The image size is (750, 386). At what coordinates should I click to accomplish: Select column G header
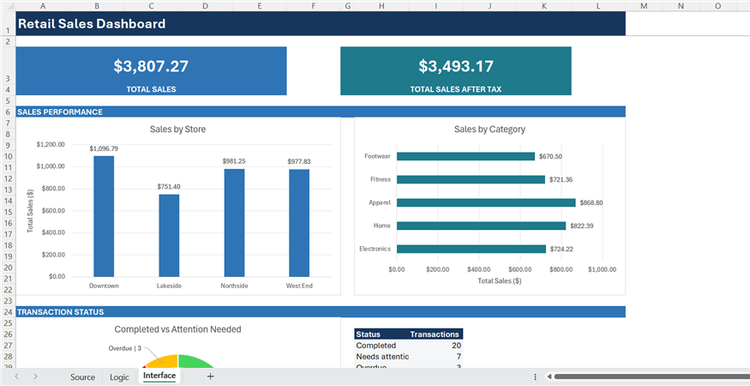347,6
